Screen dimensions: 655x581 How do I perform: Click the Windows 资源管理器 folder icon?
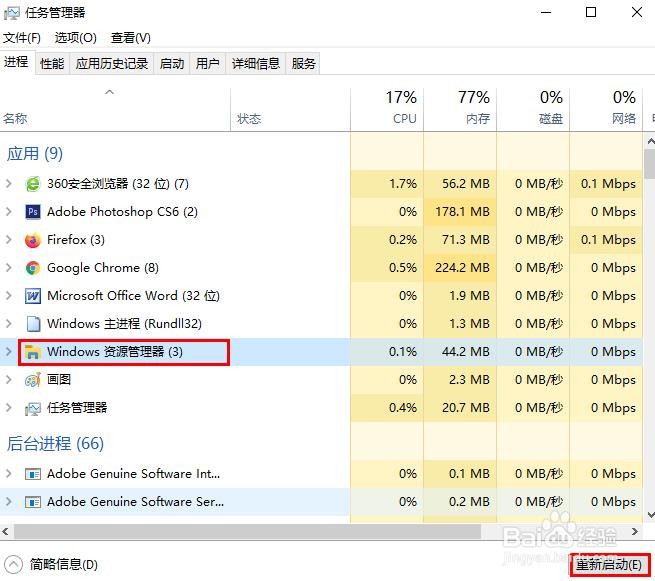coord(33,352)
